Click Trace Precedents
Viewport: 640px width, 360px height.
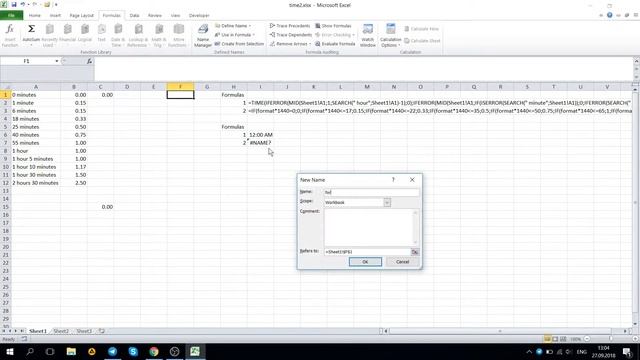(x=290, y=26)
